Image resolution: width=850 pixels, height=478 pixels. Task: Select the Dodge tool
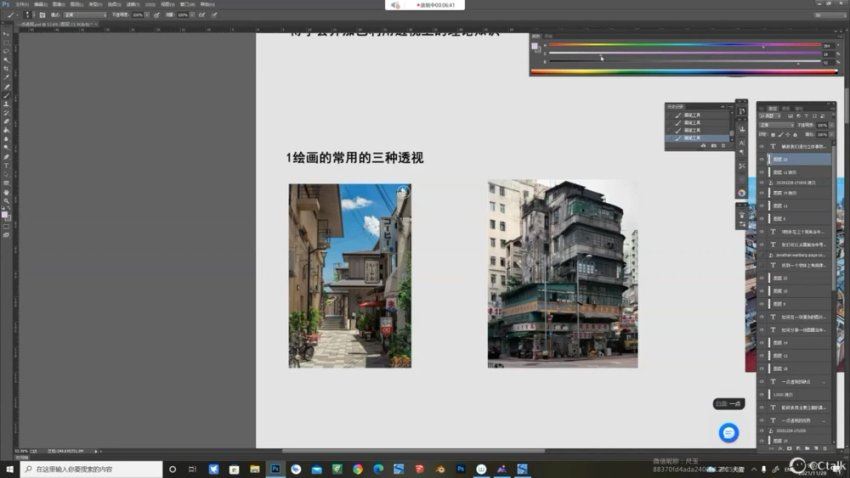tap(7, 147)
